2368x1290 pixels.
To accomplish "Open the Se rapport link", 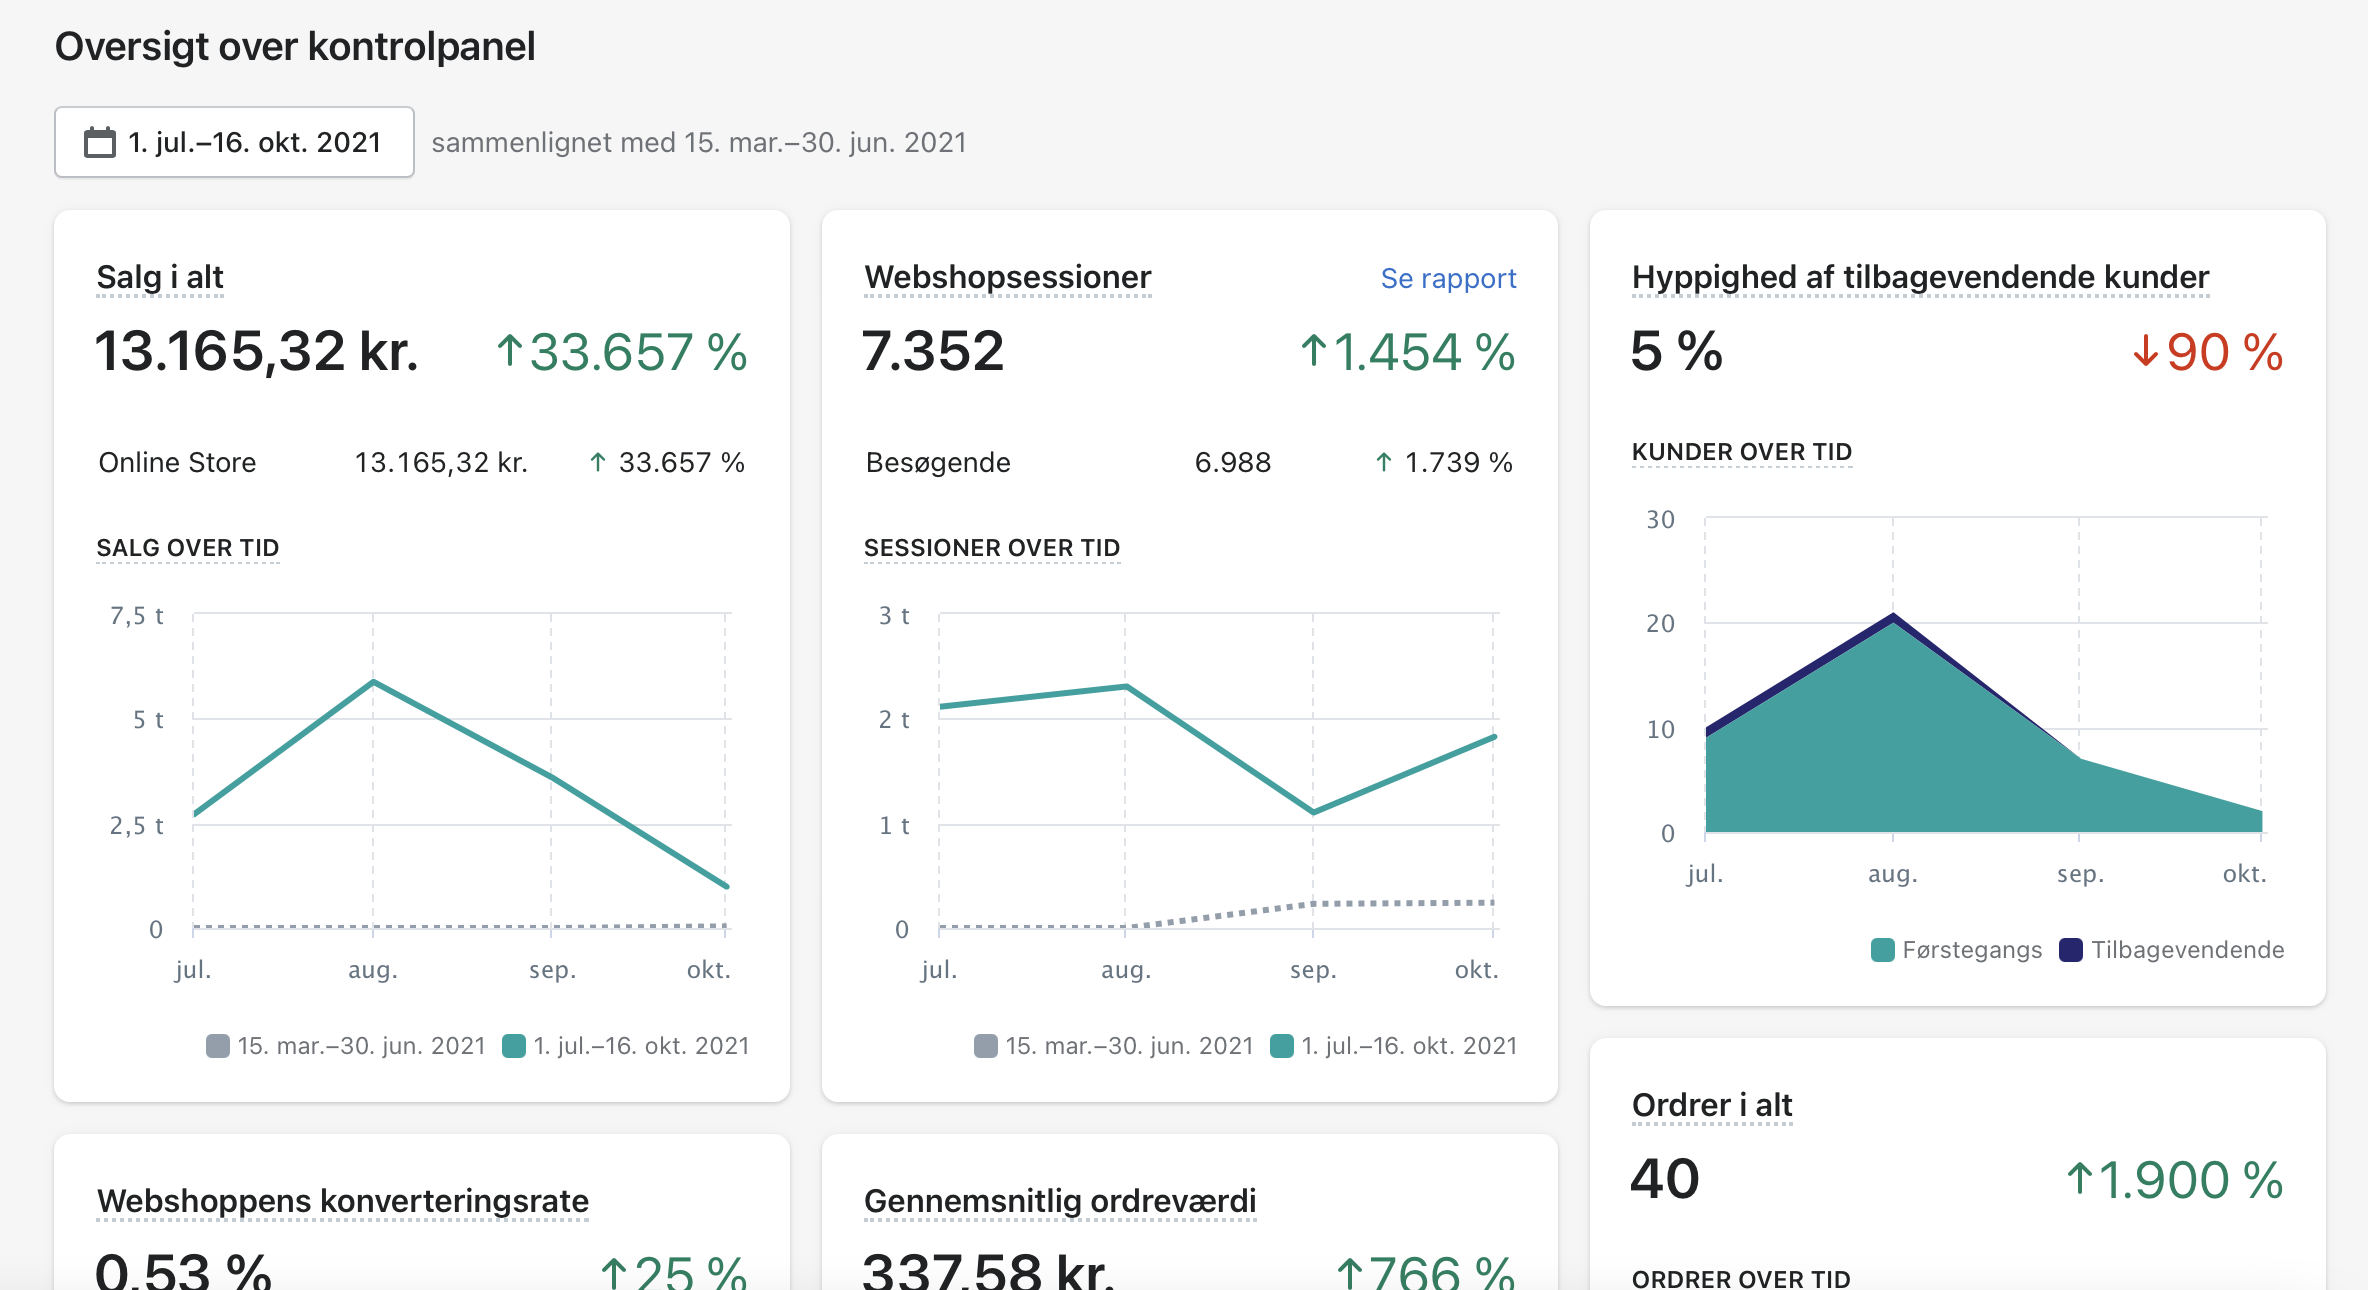I will point(1447,278).
